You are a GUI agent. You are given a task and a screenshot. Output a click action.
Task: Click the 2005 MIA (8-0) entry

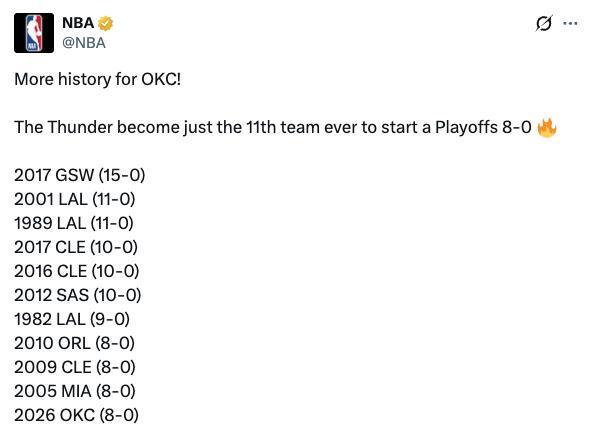point(75,391)
